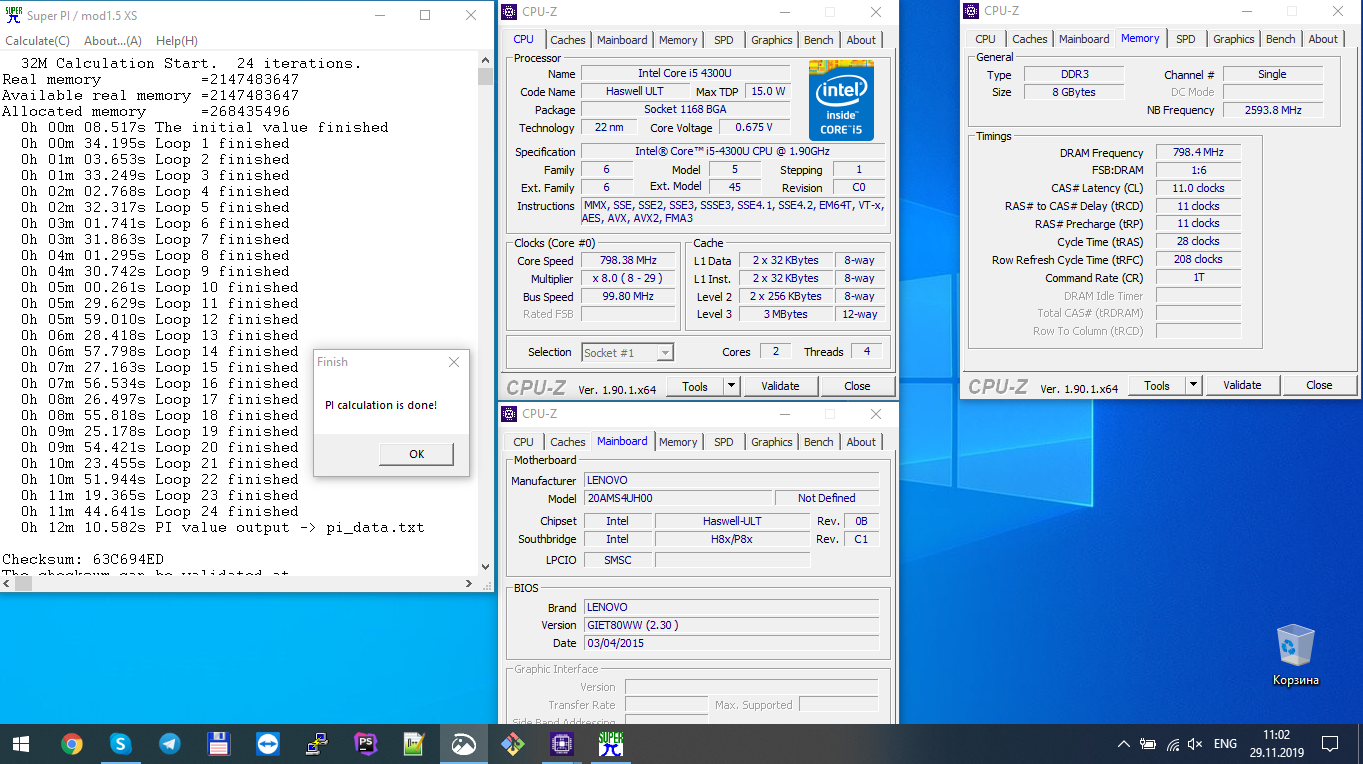This screenshot has width=1363, height=764.
Task: Select the Корзина recycle bin on the desktop
Action: 1296,655
